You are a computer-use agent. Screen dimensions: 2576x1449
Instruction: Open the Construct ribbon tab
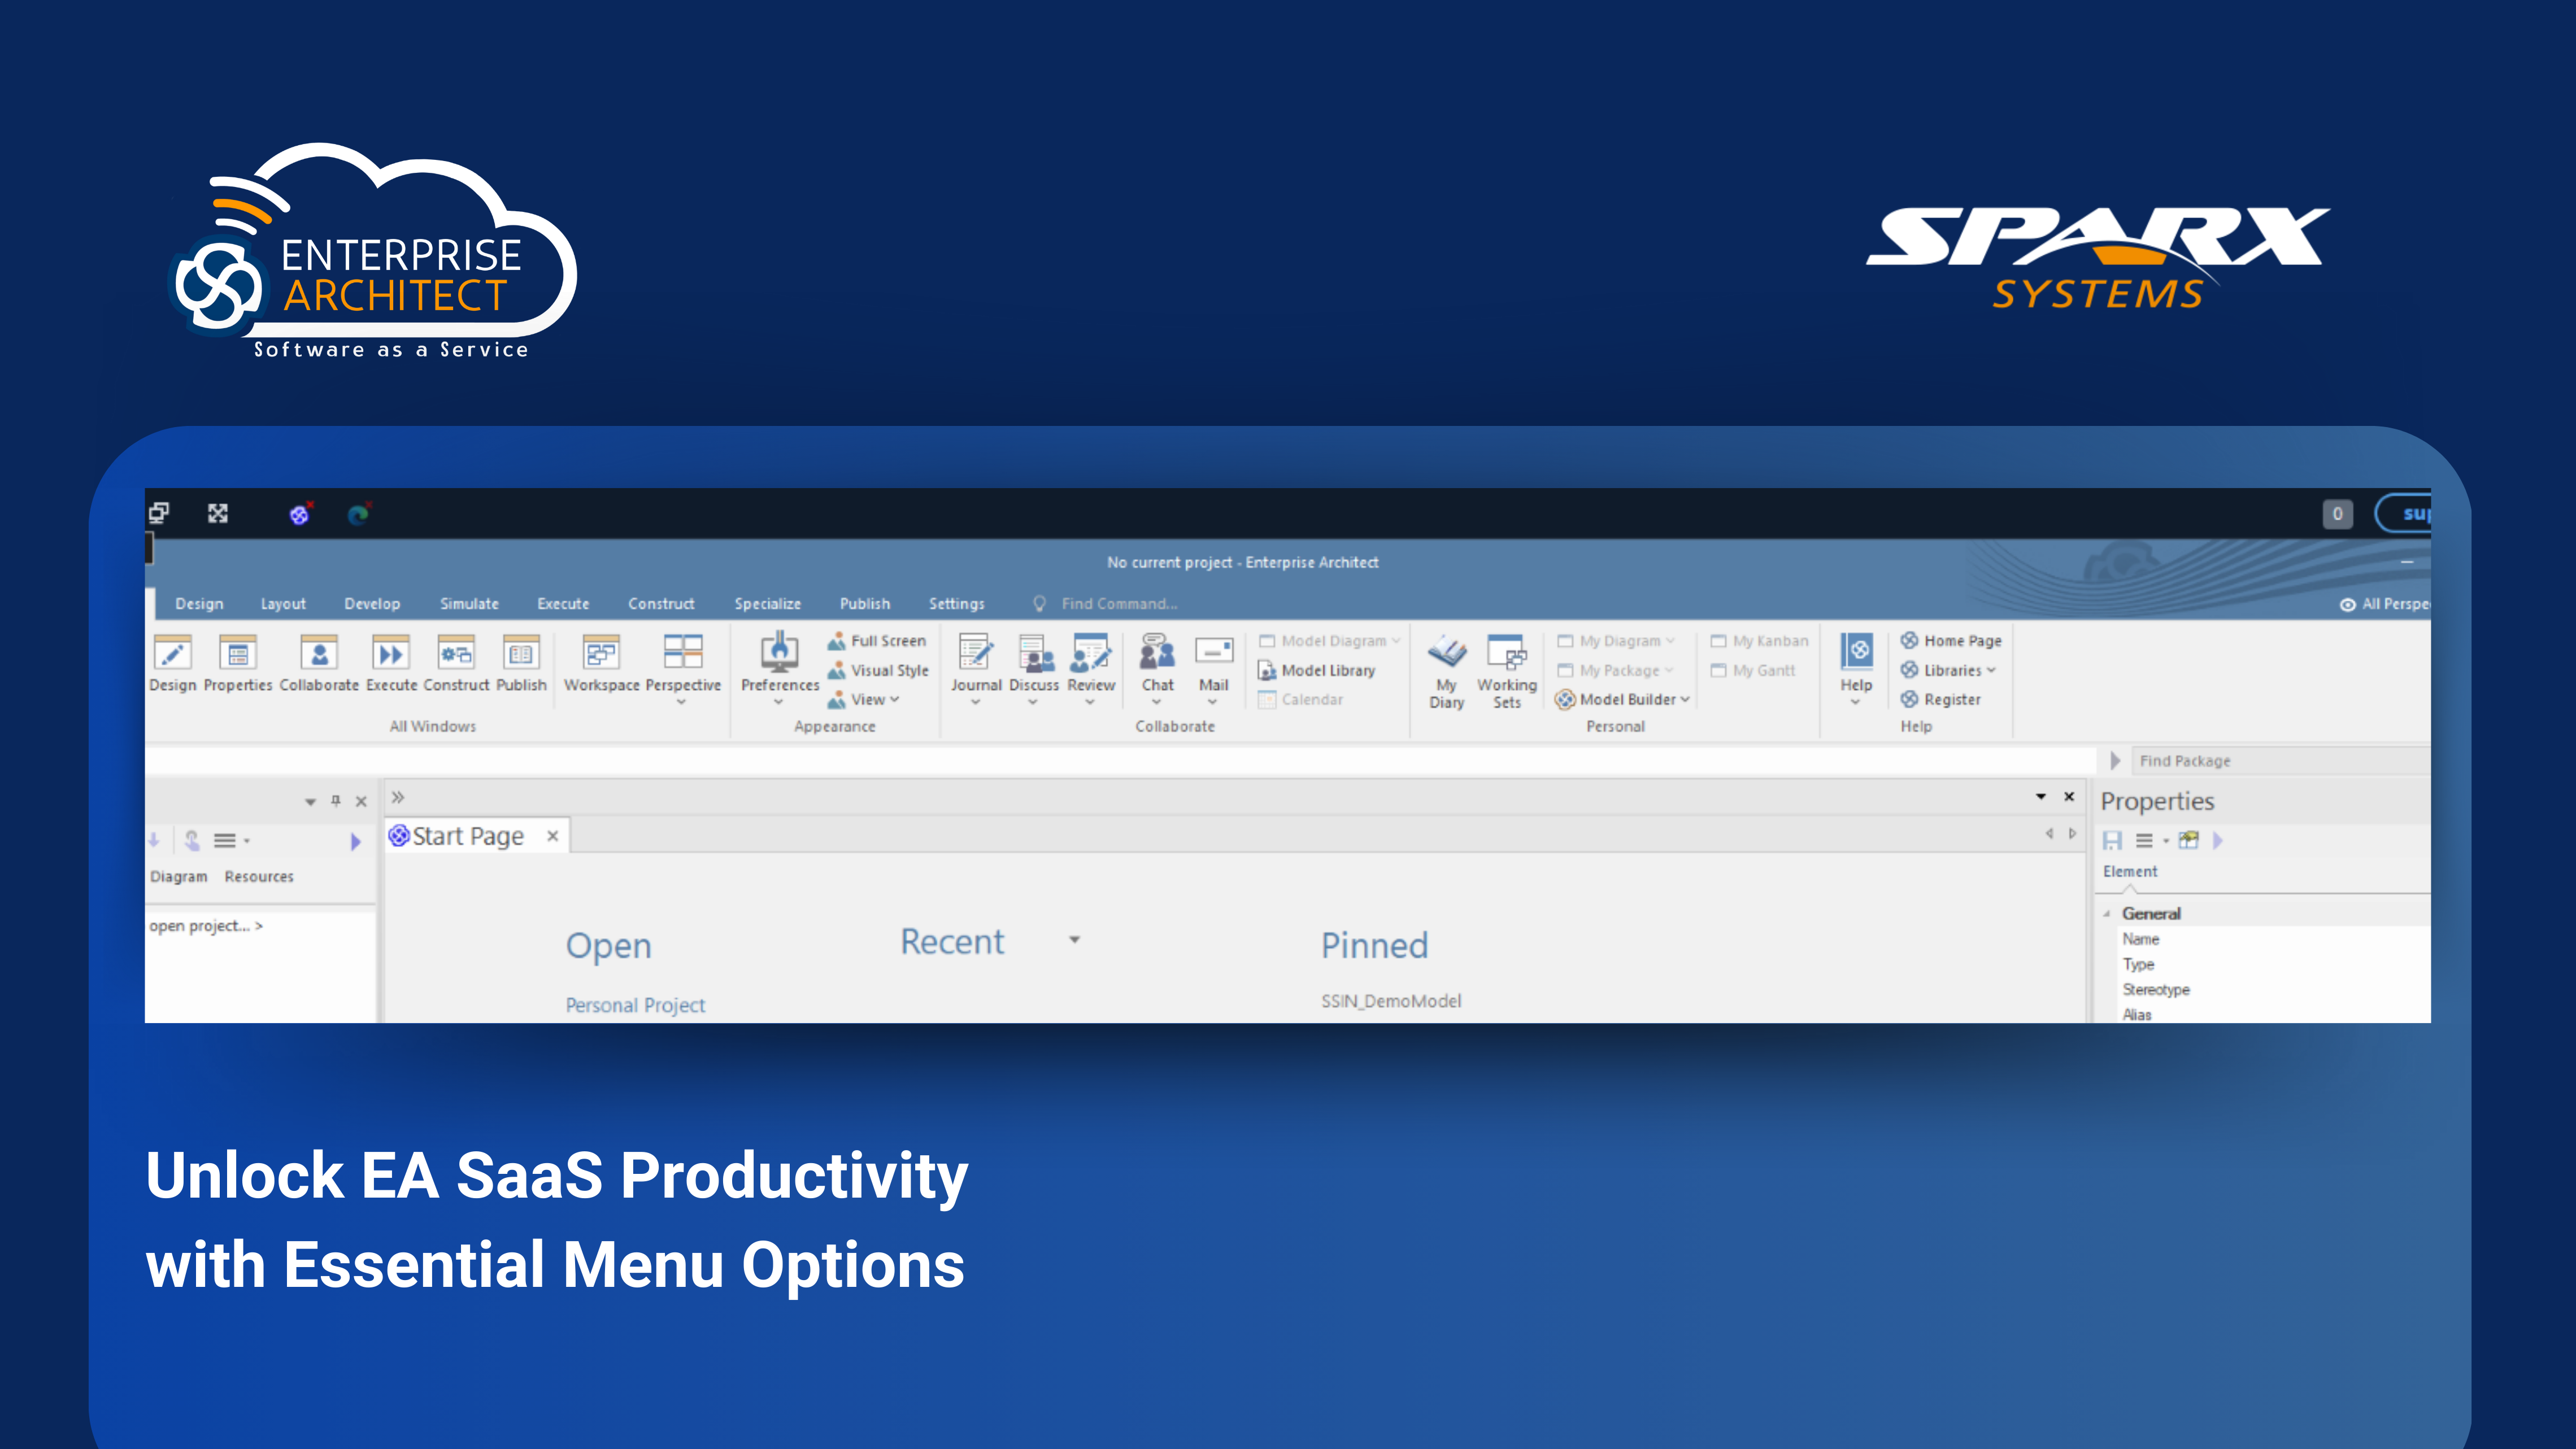point(661,604)
